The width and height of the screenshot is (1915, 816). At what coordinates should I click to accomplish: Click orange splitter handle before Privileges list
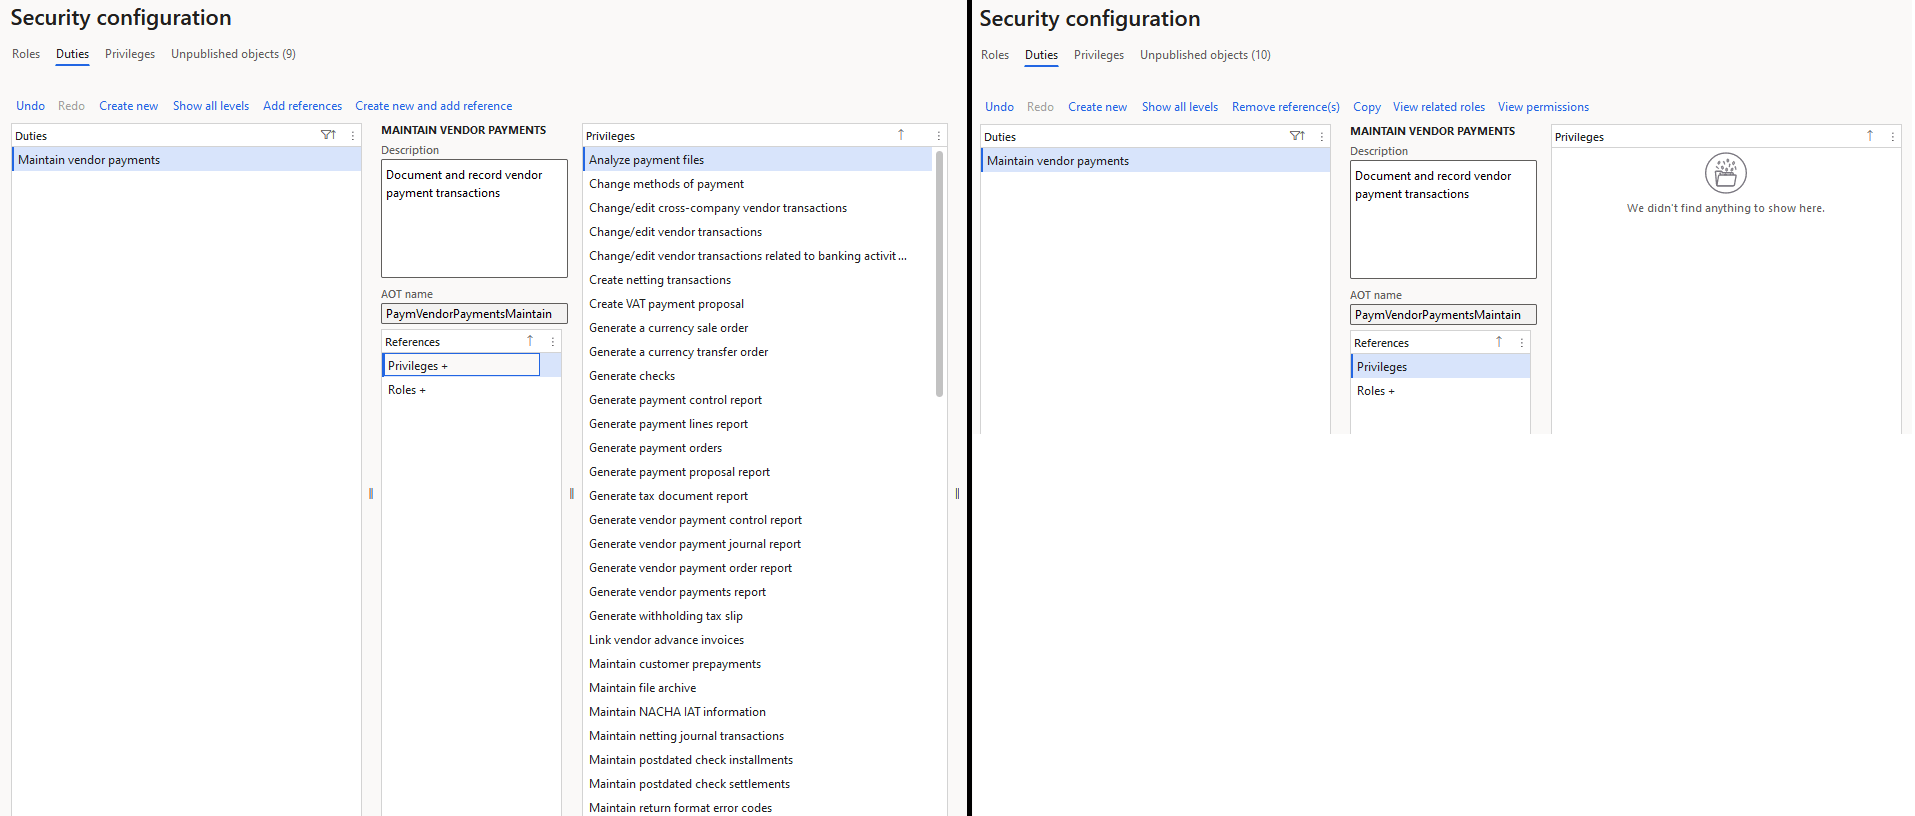point(572,493)
